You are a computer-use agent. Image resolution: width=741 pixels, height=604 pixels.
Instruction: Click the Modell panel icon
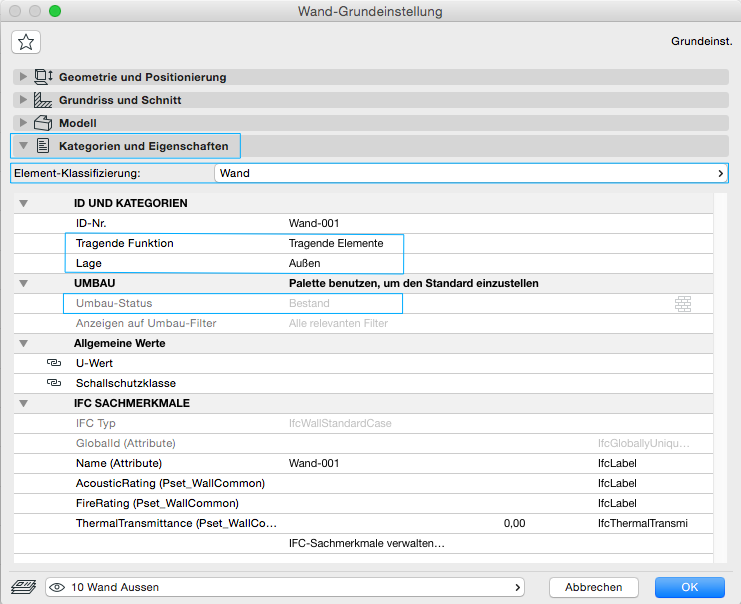coord(43,123)
